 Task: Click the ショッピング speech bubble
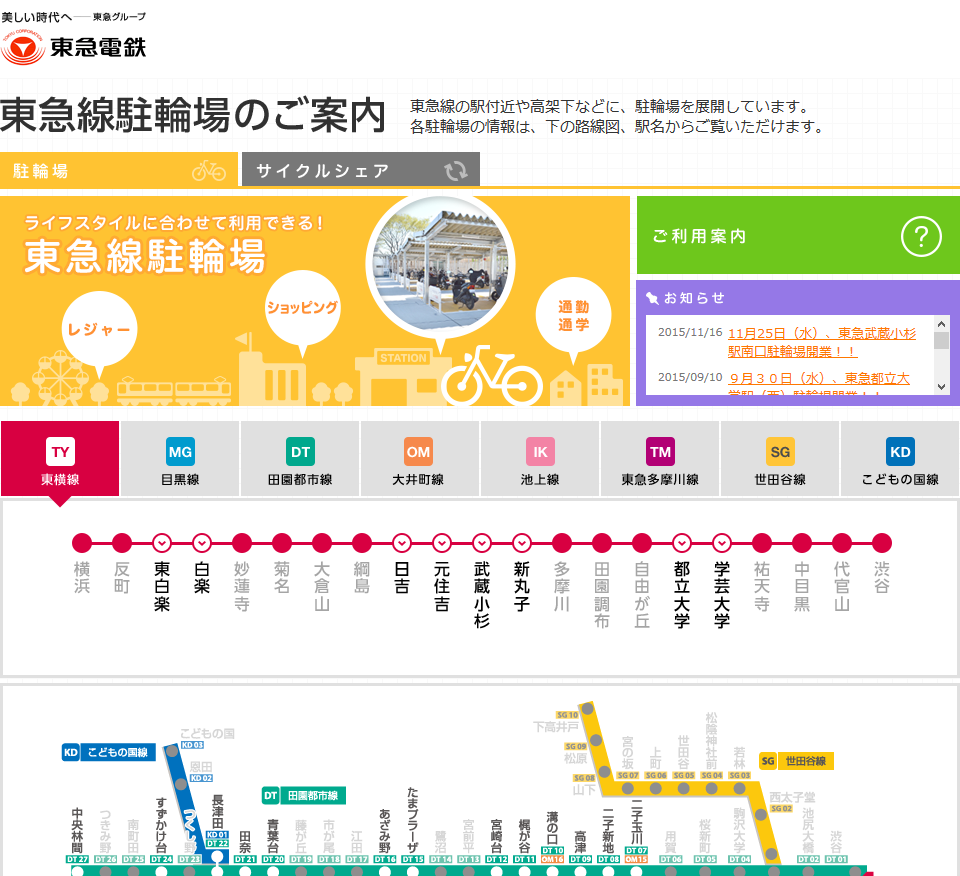tap(302, 307)
